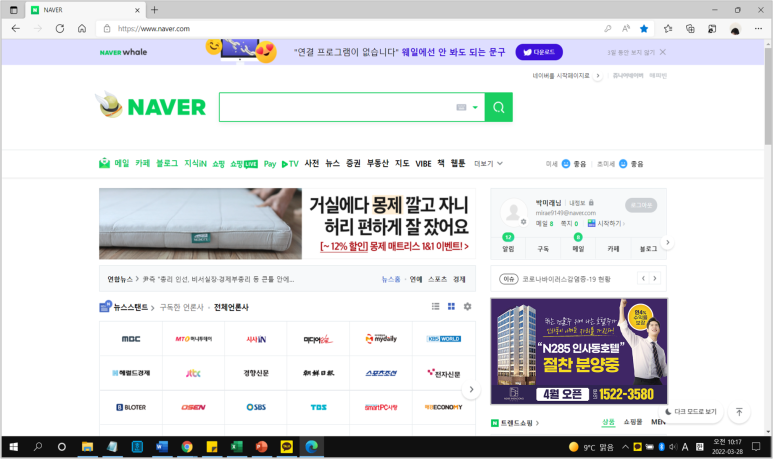773x459 pixels.
Task: Expand the 더보기 menu
Action: [488, 163]
